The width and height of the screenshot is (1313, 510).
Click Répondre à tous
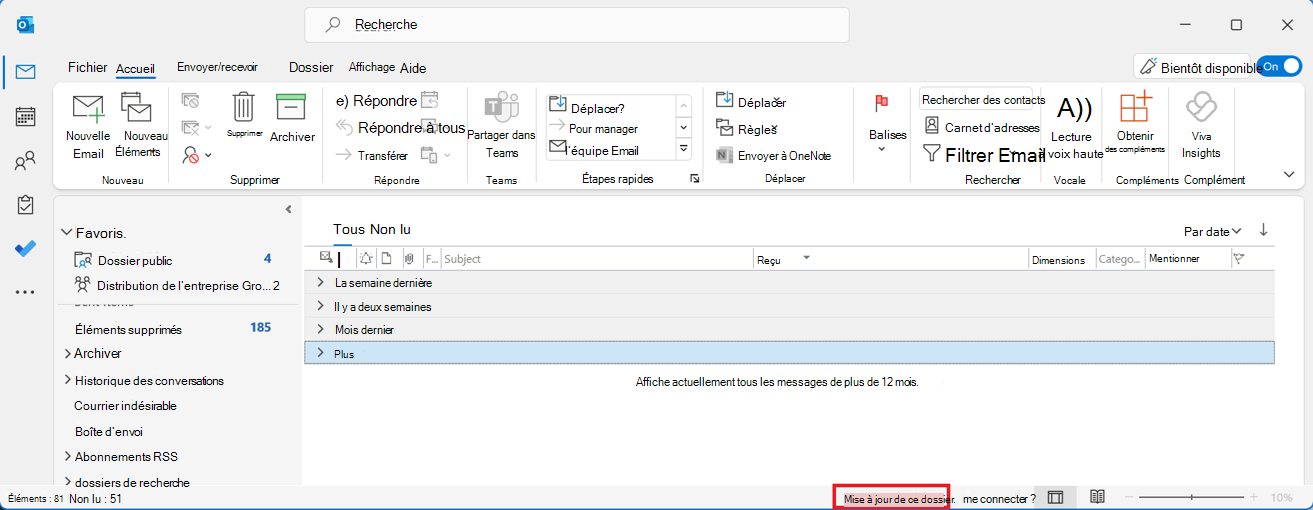point(400,127)
